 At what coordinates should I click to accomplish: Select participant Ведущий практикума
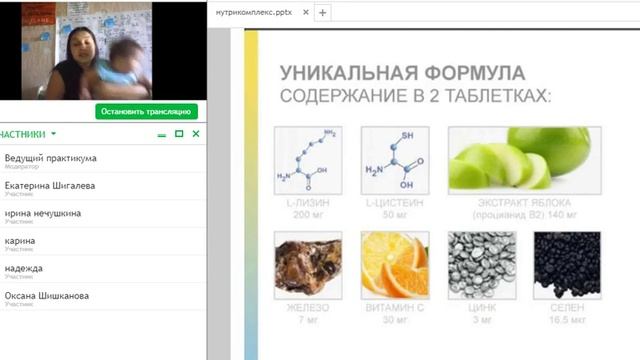(103, 160)
